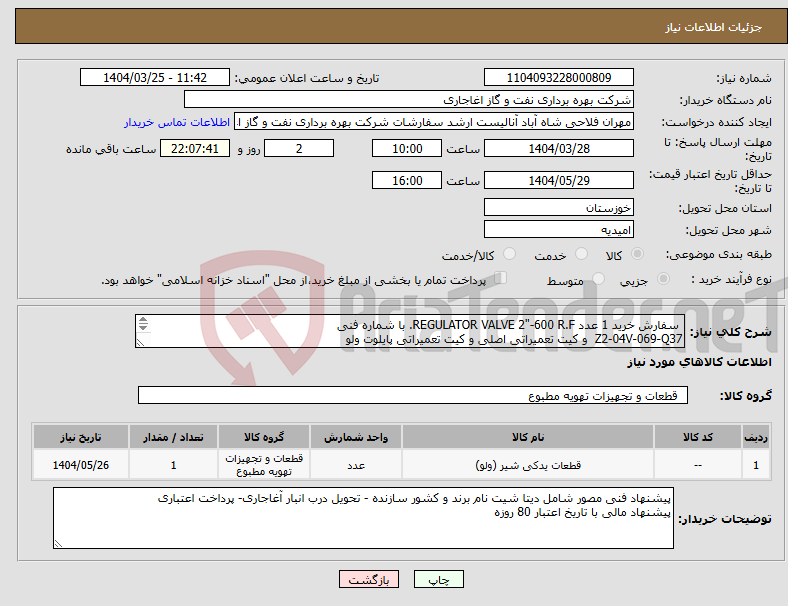The image size is (788, 606).
Task: Click the price validity date 1404/05/29
Action: (558, 180)
